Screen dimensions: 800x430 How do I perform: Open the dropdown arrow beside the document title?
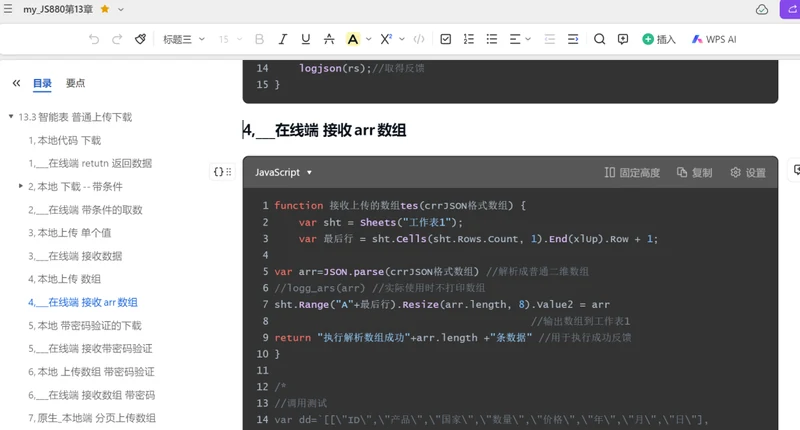pos(121,10)
